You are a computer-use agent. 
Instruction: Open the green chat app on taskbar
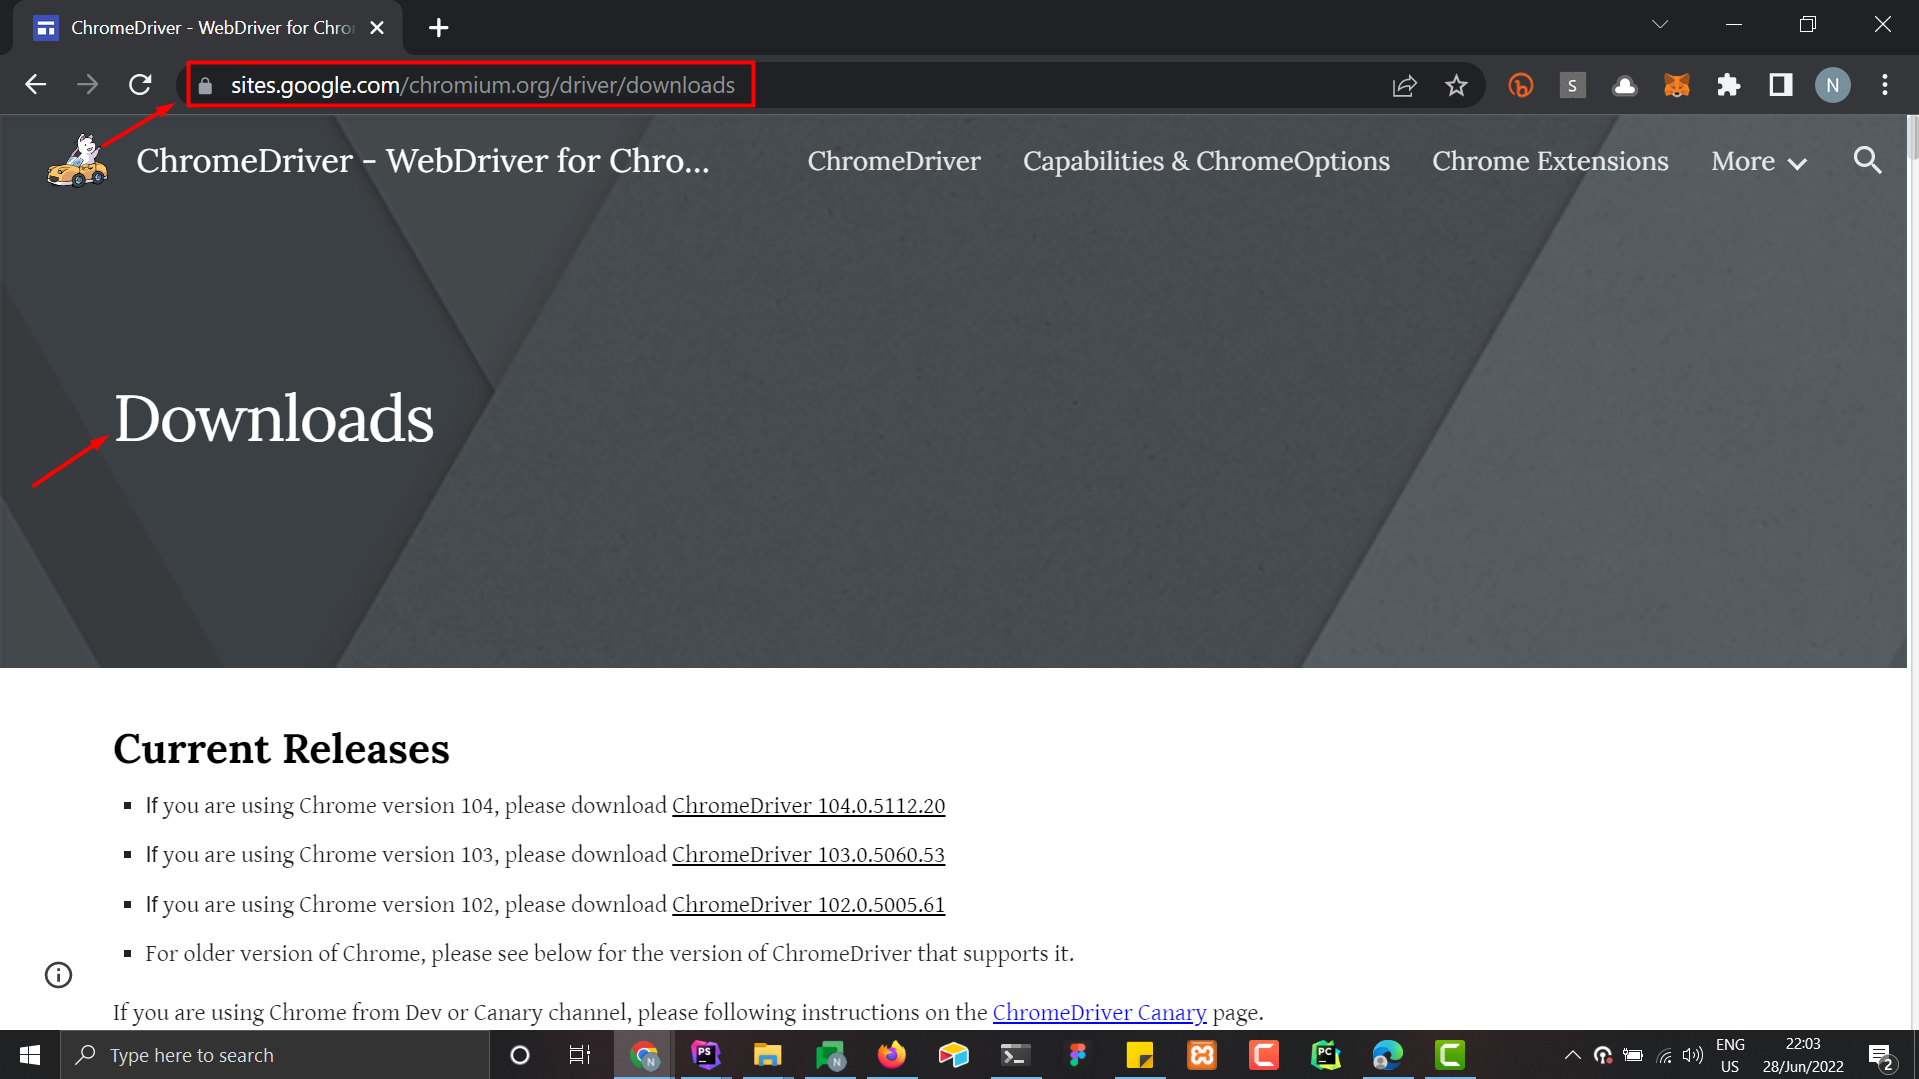830,1055
